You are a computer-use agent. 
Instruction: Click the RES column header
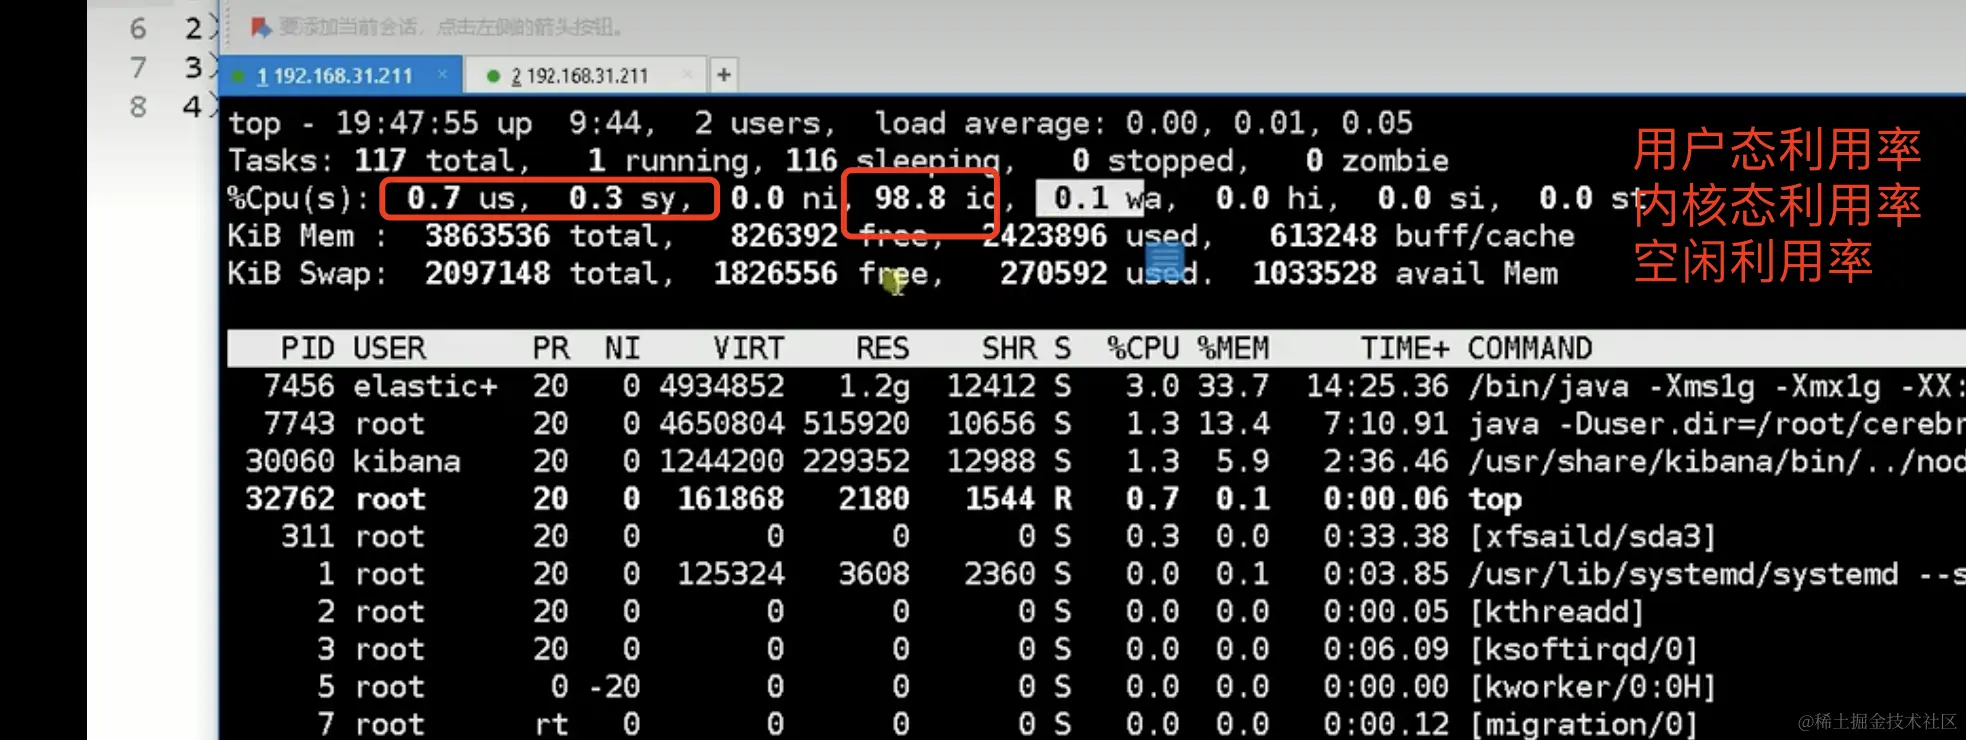[x=882, y=348]
